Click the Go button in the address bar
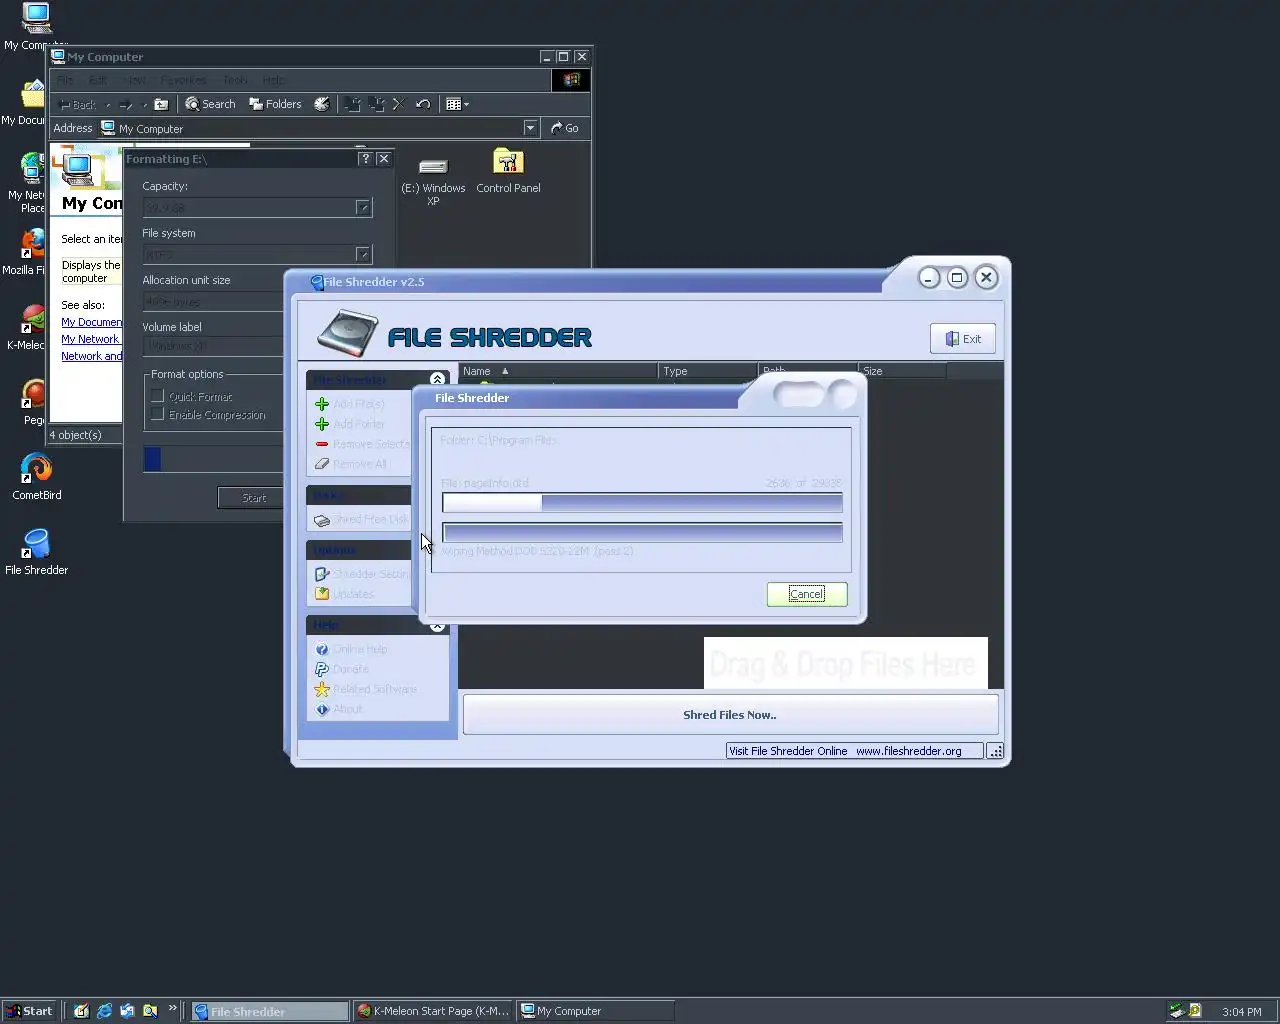 point(565,128)
